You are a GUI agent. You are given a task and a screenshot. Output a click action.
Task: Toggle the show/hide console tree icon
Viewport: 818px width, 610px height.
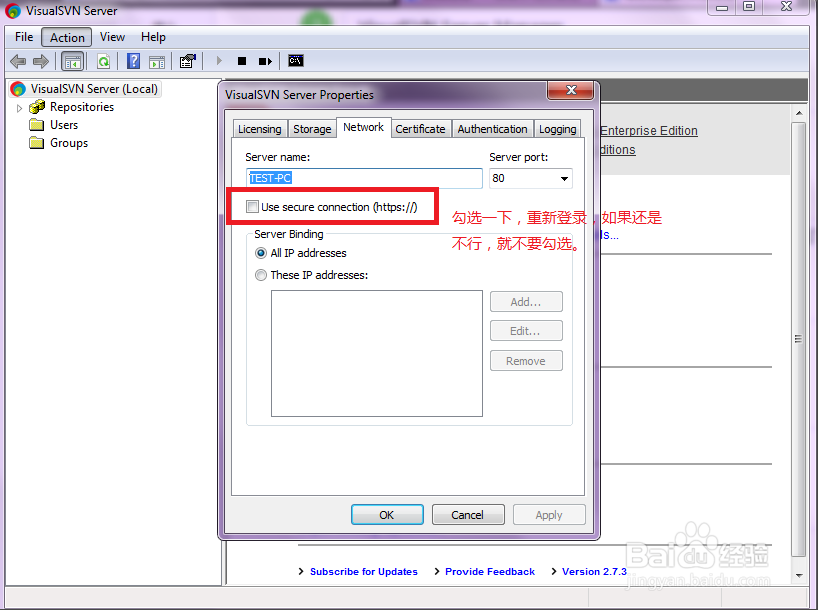point(73,62)
